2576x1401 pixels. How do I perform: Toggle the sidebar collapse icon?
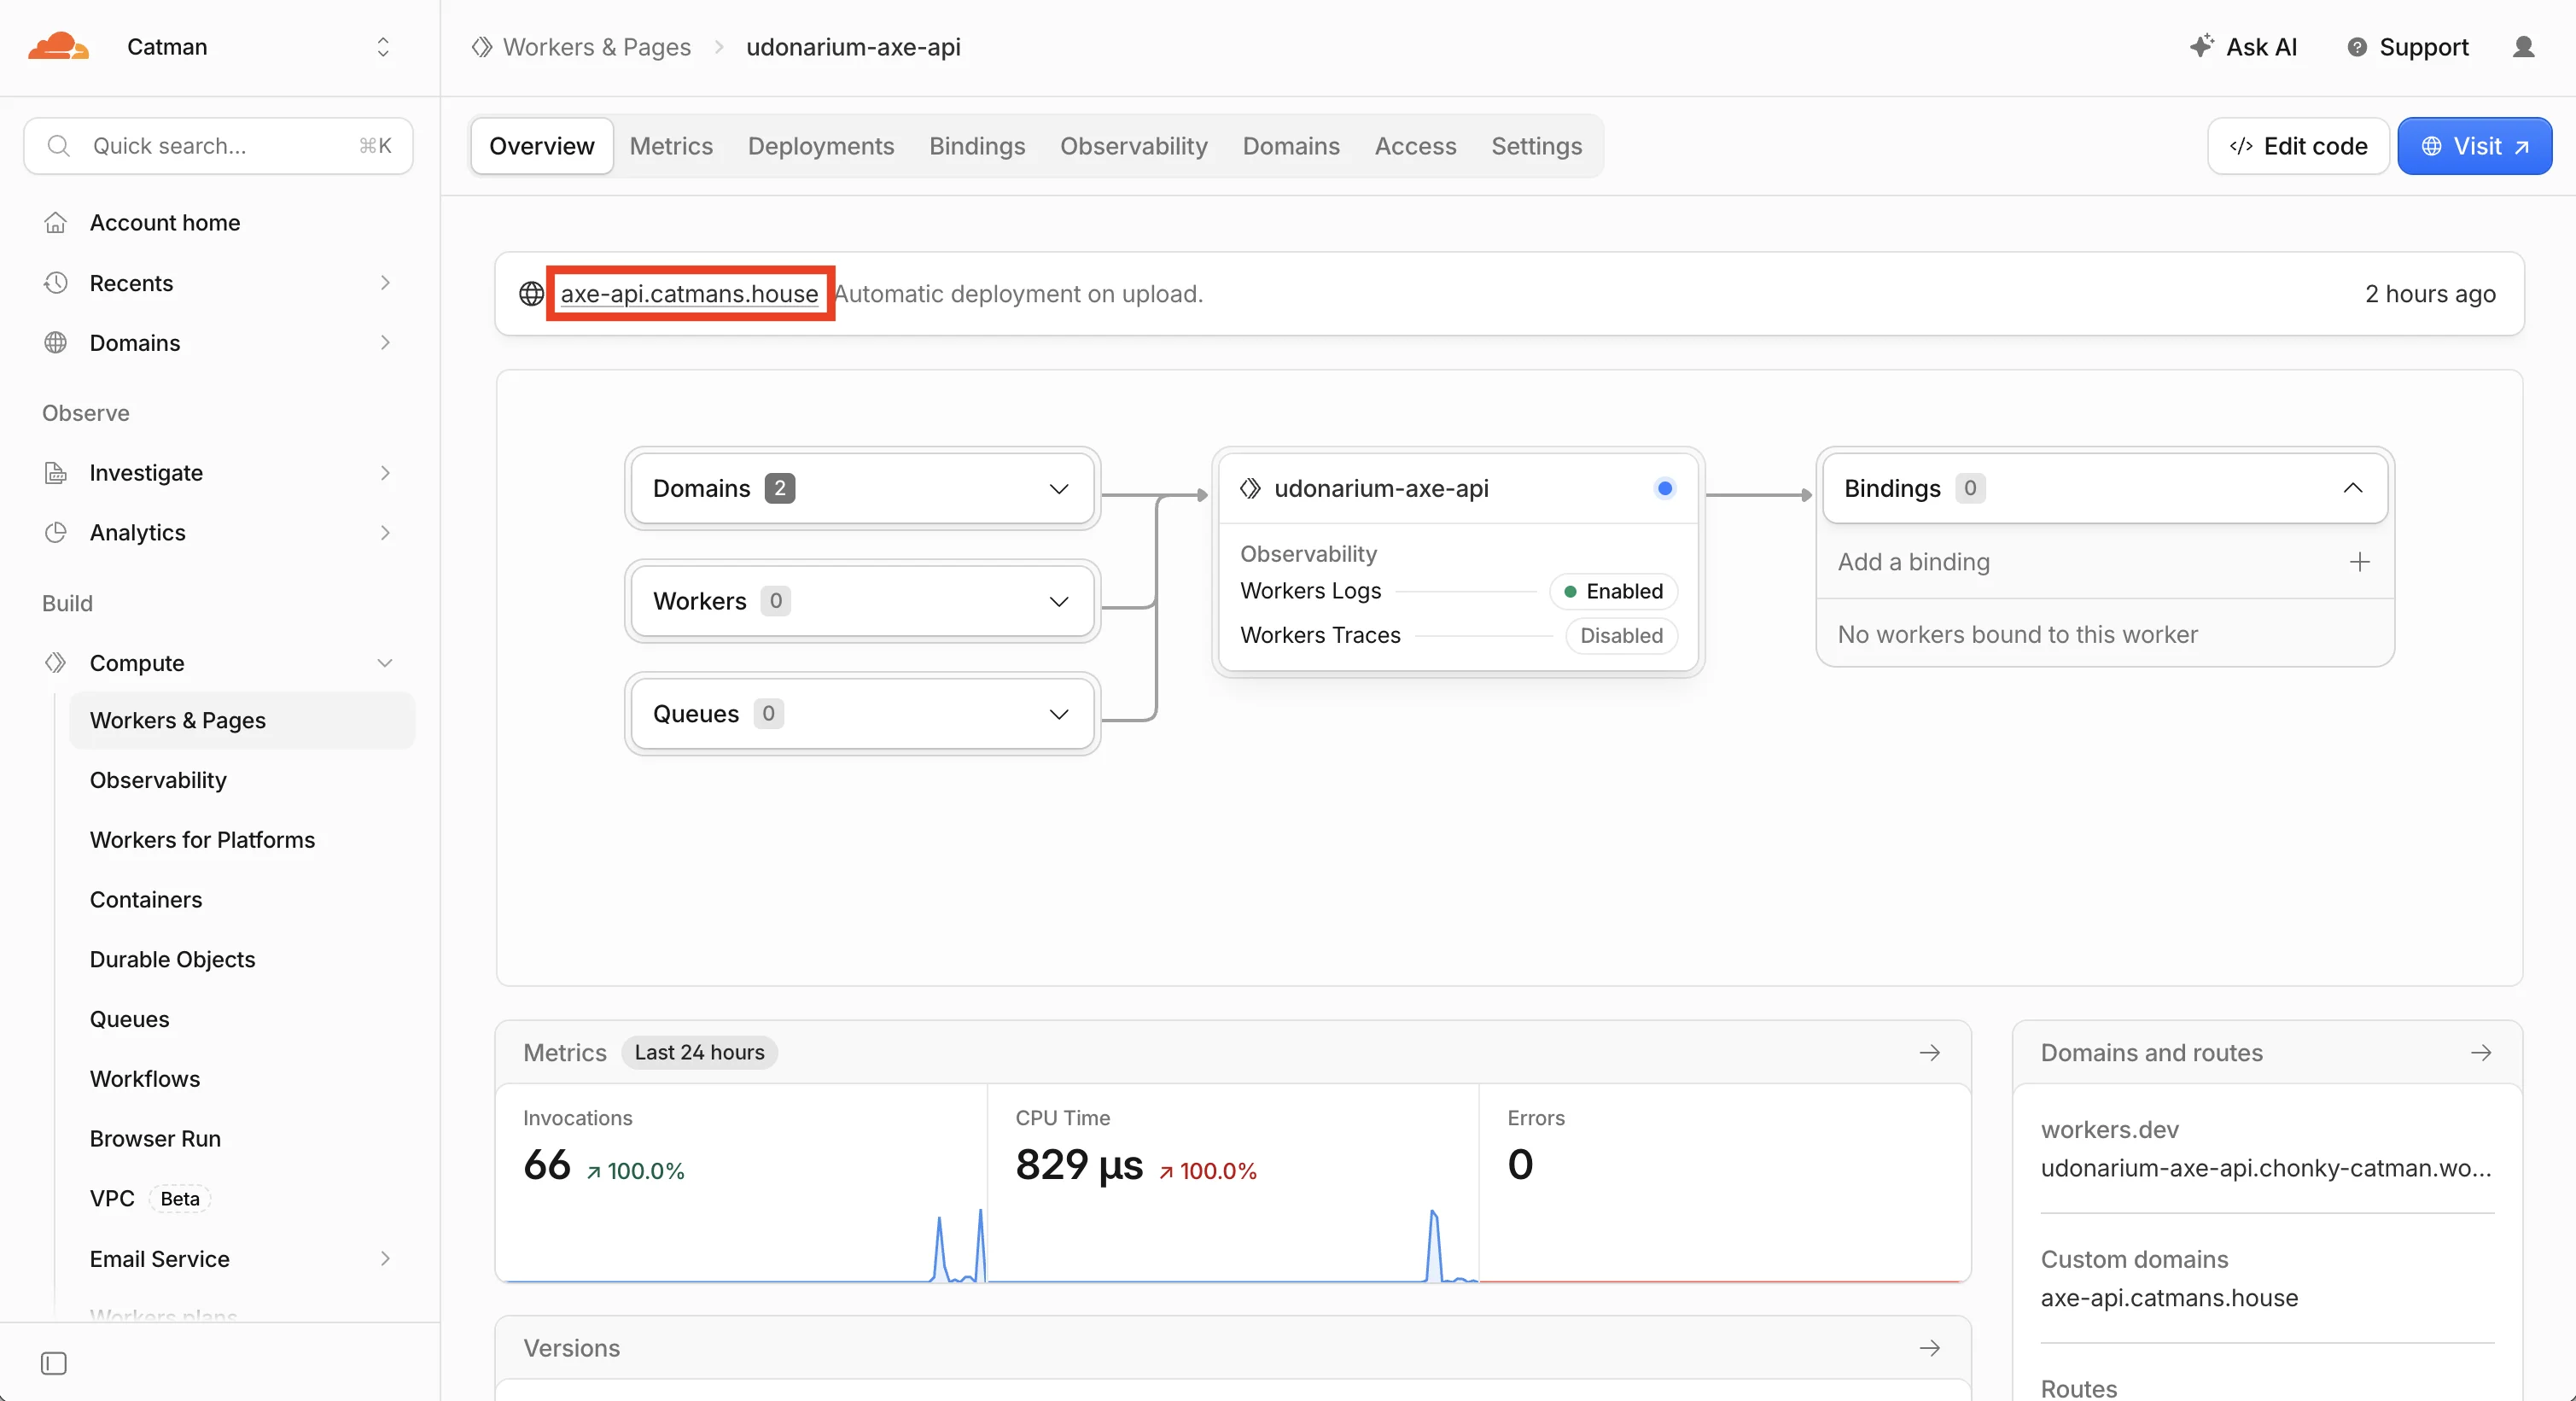[x=54, y=1364]
